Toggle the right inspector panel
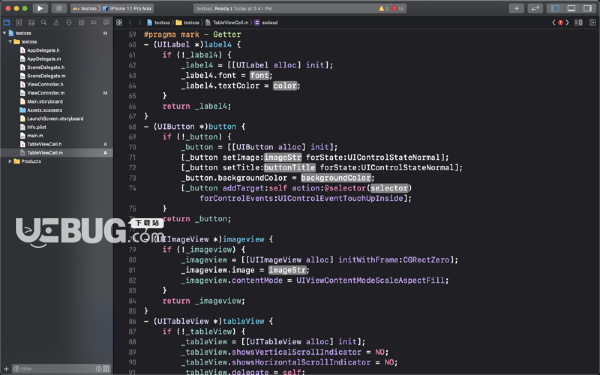 tap(587, 8)
